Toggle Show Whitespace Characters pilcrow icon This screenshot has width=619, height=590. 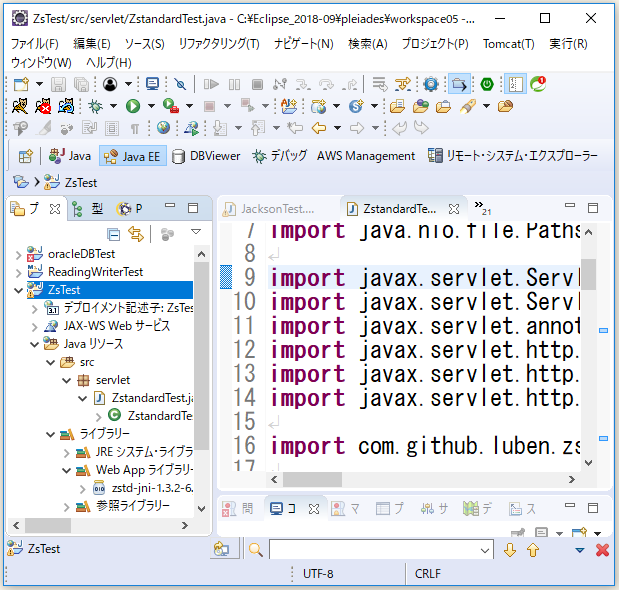[x=135, y=128]
